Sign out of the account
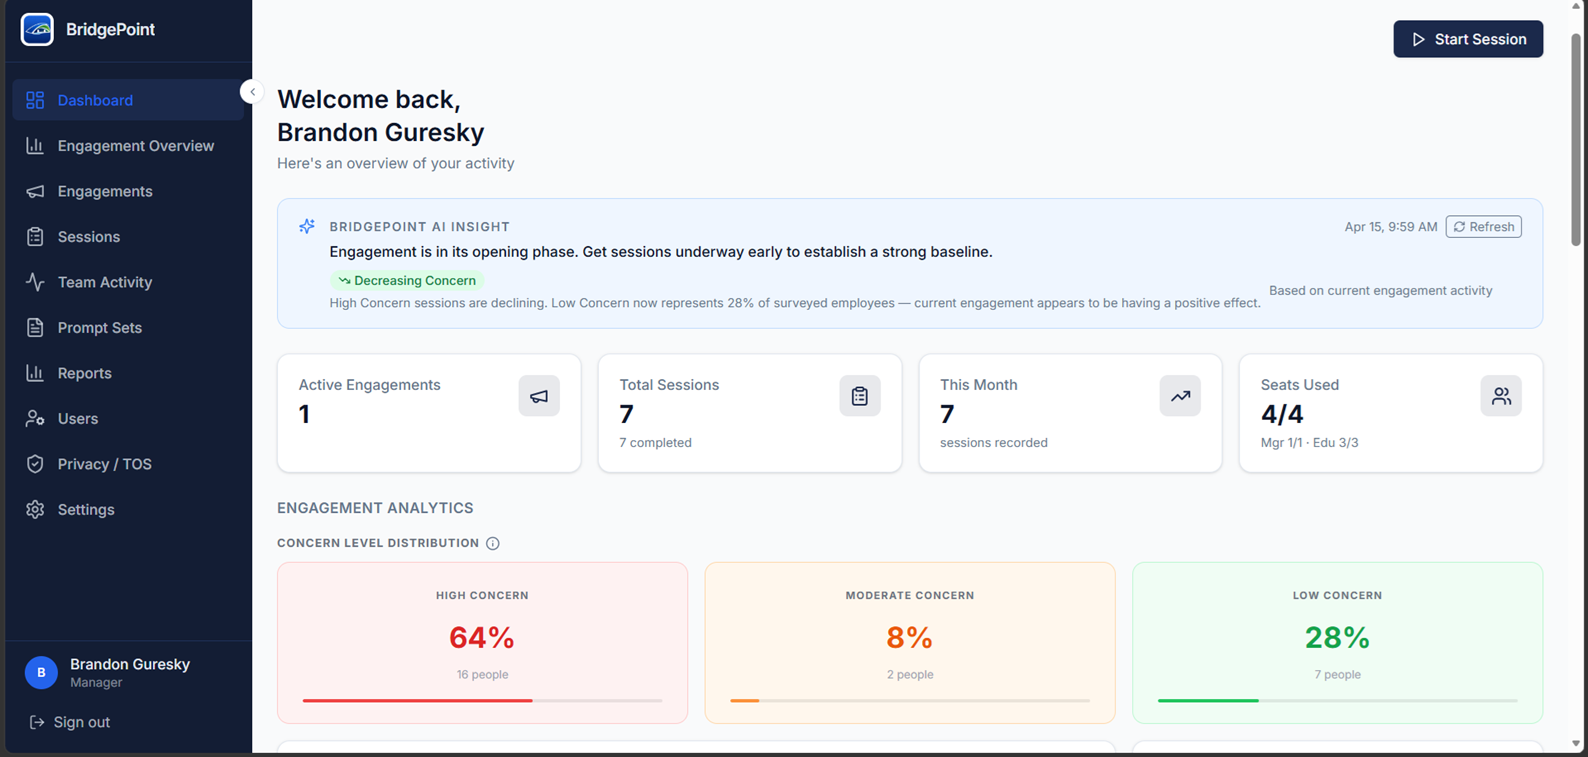 pyautogui.click(x=70, y=722)
